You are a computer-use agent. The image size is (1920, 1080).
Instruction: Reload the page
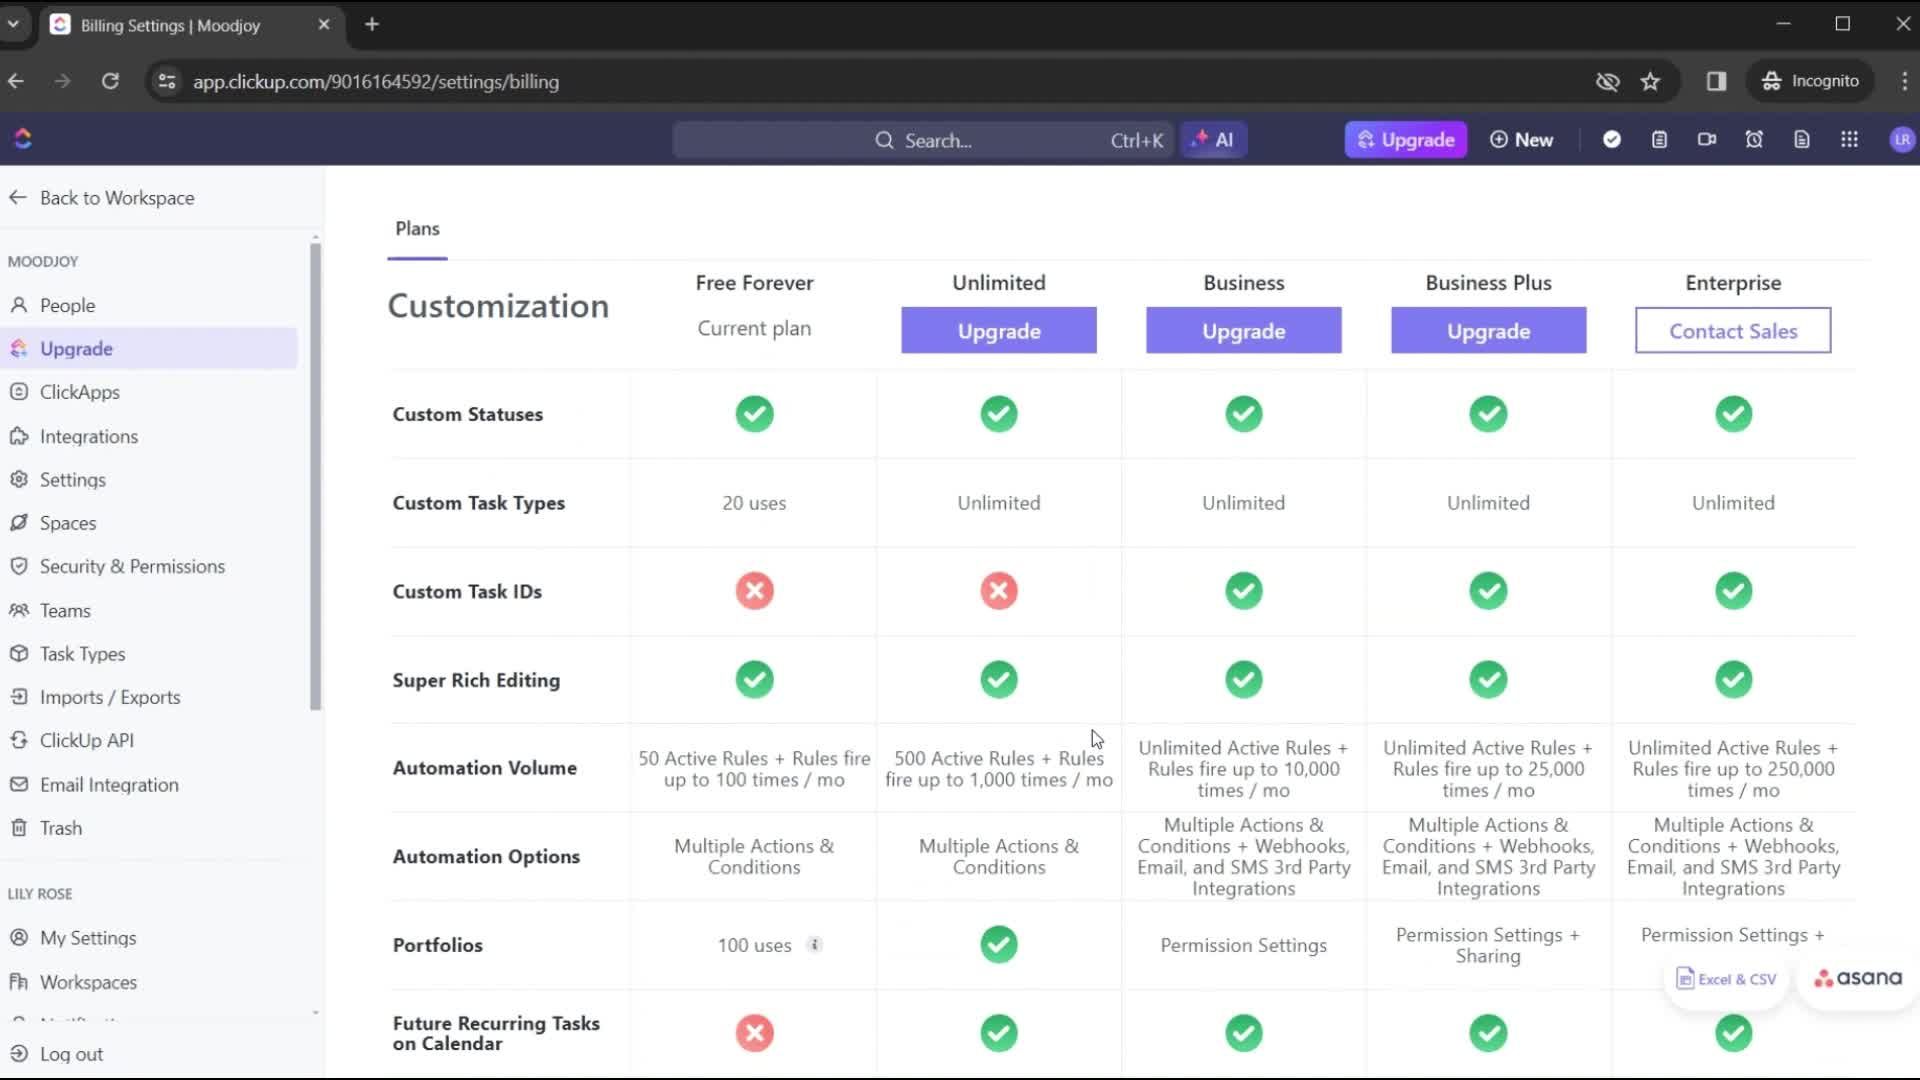[110, 82]
